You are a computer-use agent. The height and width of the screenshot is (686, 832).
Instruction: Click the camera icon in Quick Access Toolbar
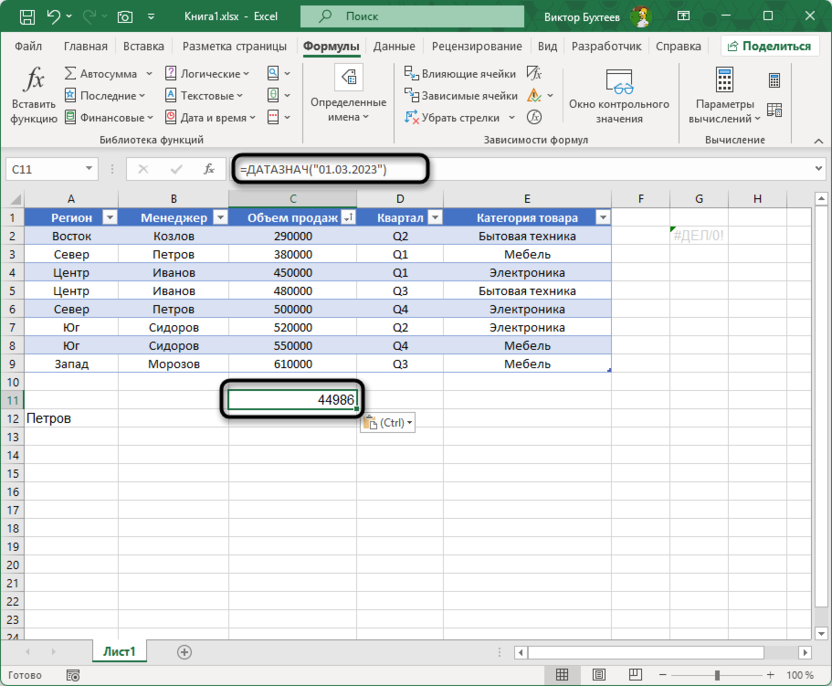pyautogui.click(x=125, y=17)
